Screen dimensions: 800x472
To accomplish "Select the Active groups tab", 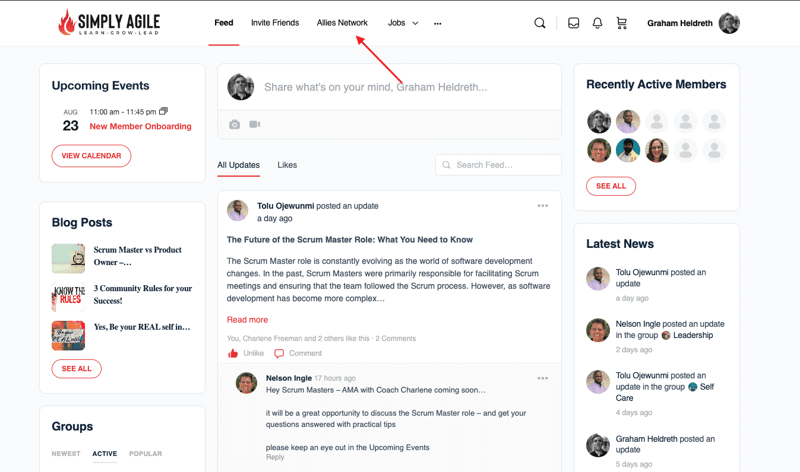I will click(x=105, y=454).
